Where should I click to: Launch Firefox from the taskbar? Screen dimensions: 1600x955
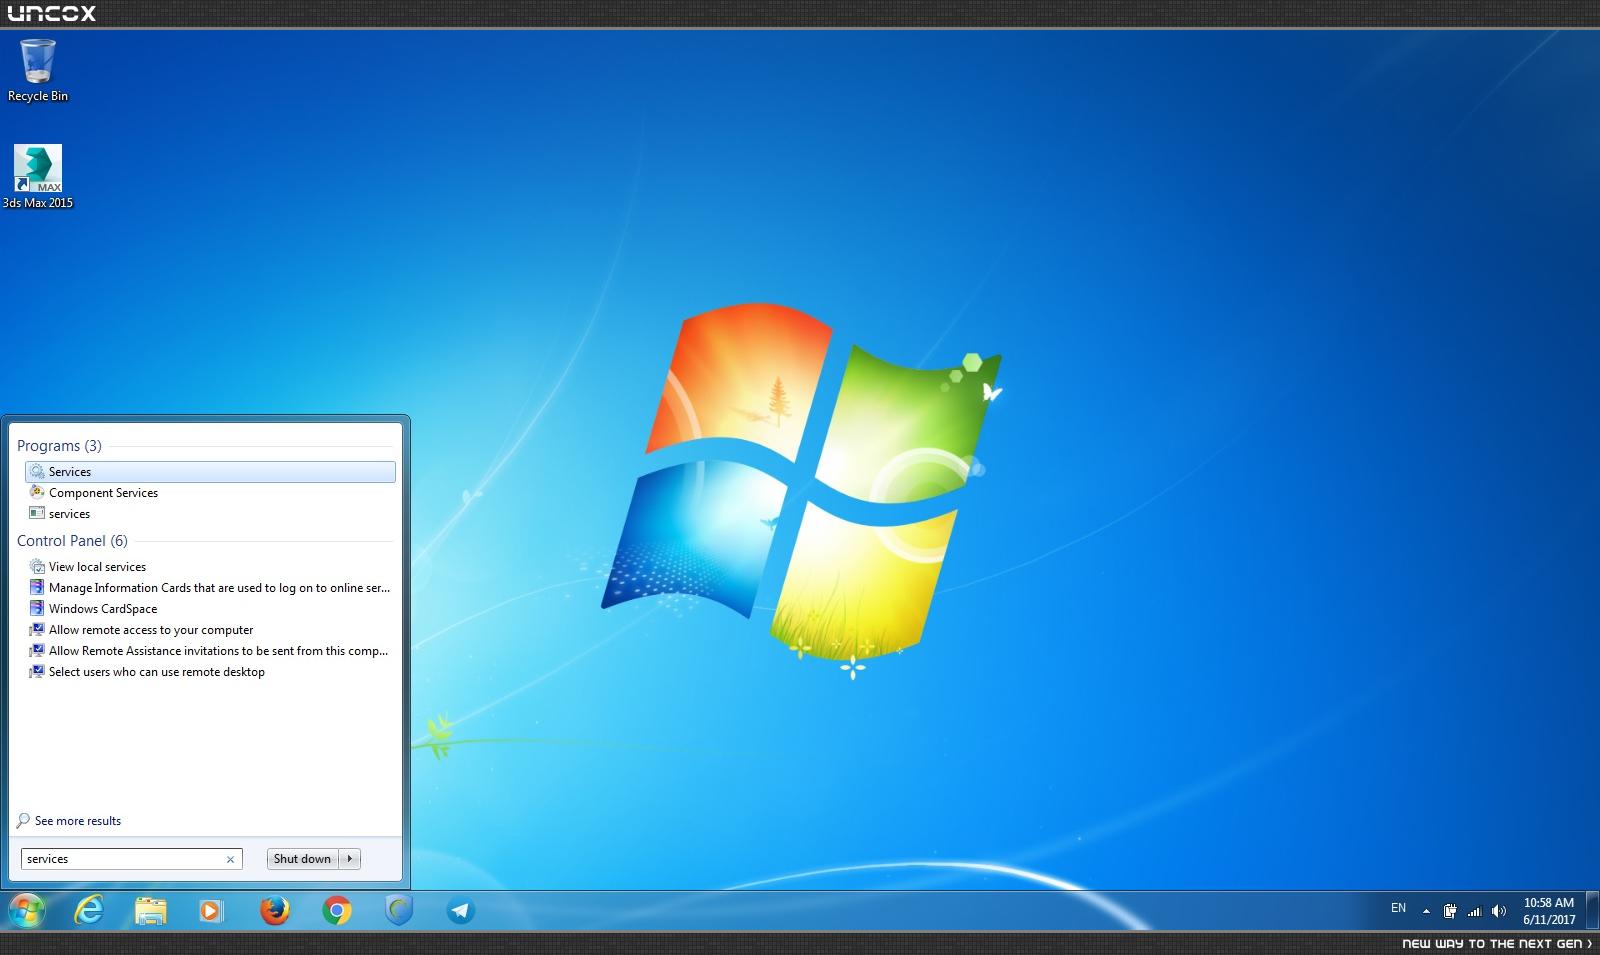pos(274,911)
